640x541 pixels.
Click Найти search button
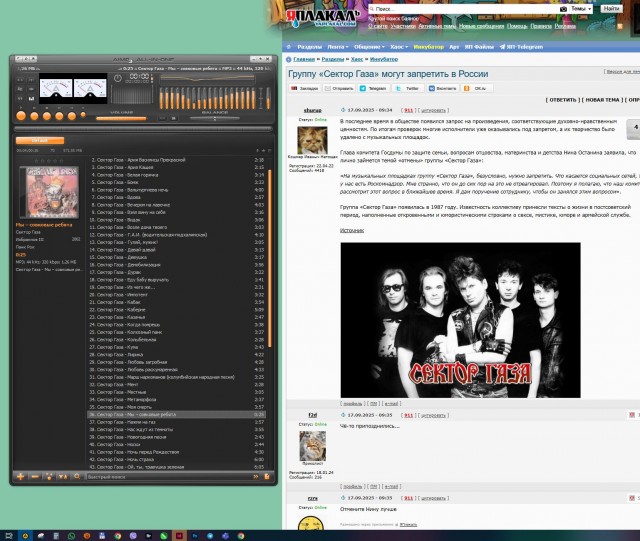click(611, 9)
